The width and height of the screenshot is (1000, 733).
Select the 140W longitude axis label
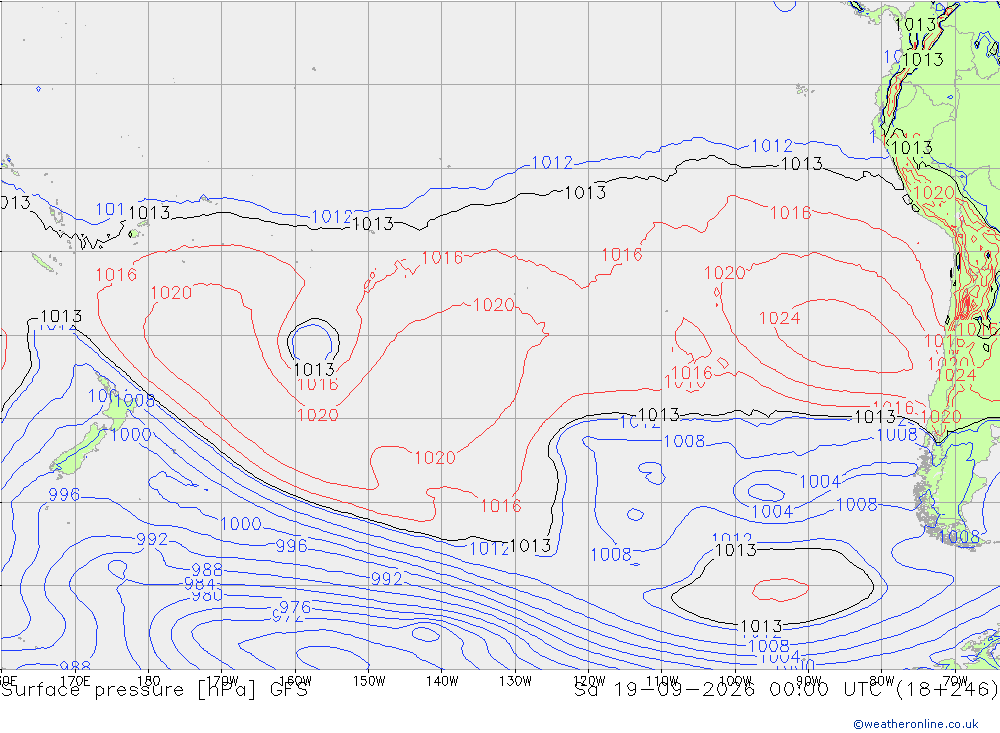tap(442, 681)
